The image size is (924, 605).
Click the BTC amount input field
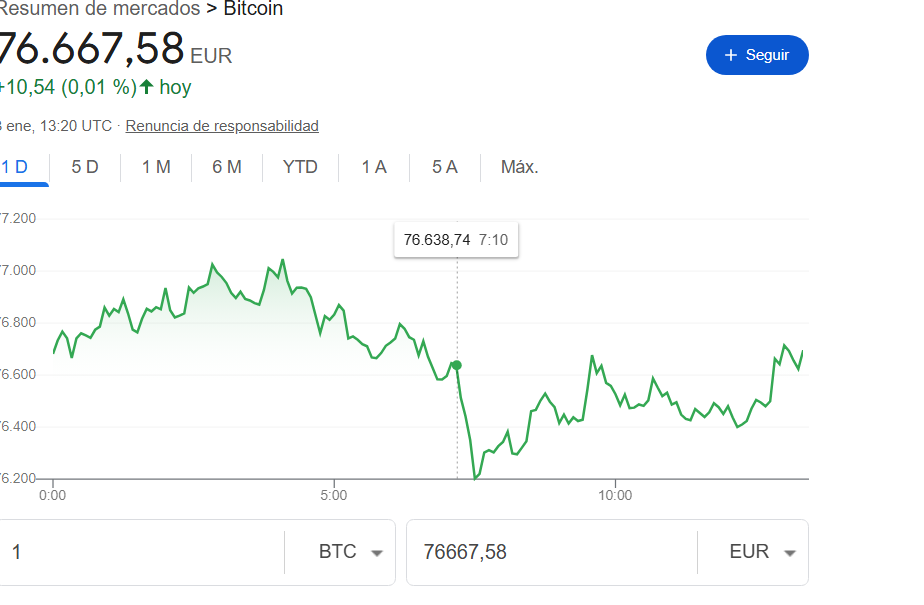coord(140,552)
